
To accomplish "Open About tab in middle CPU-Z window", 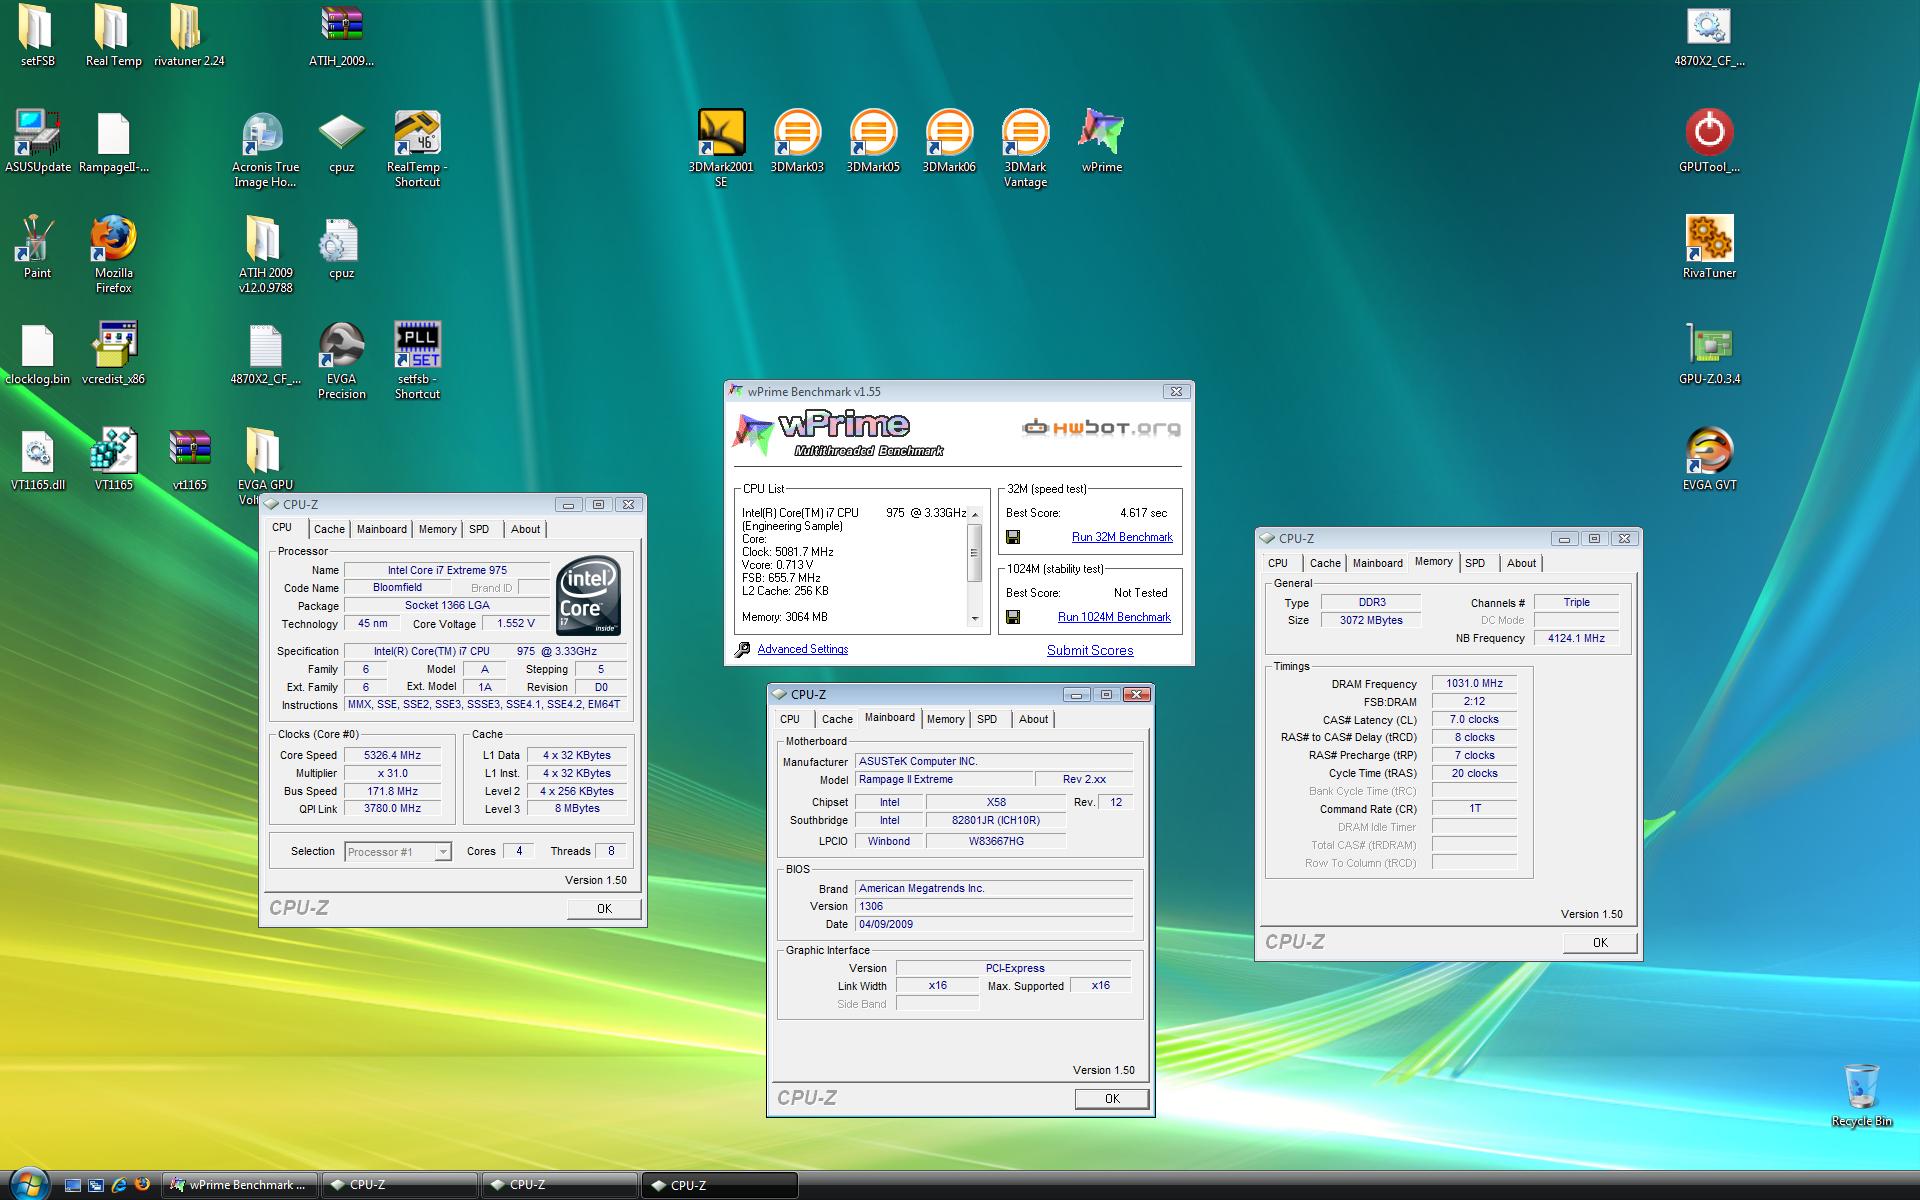I will [1033, 719].
